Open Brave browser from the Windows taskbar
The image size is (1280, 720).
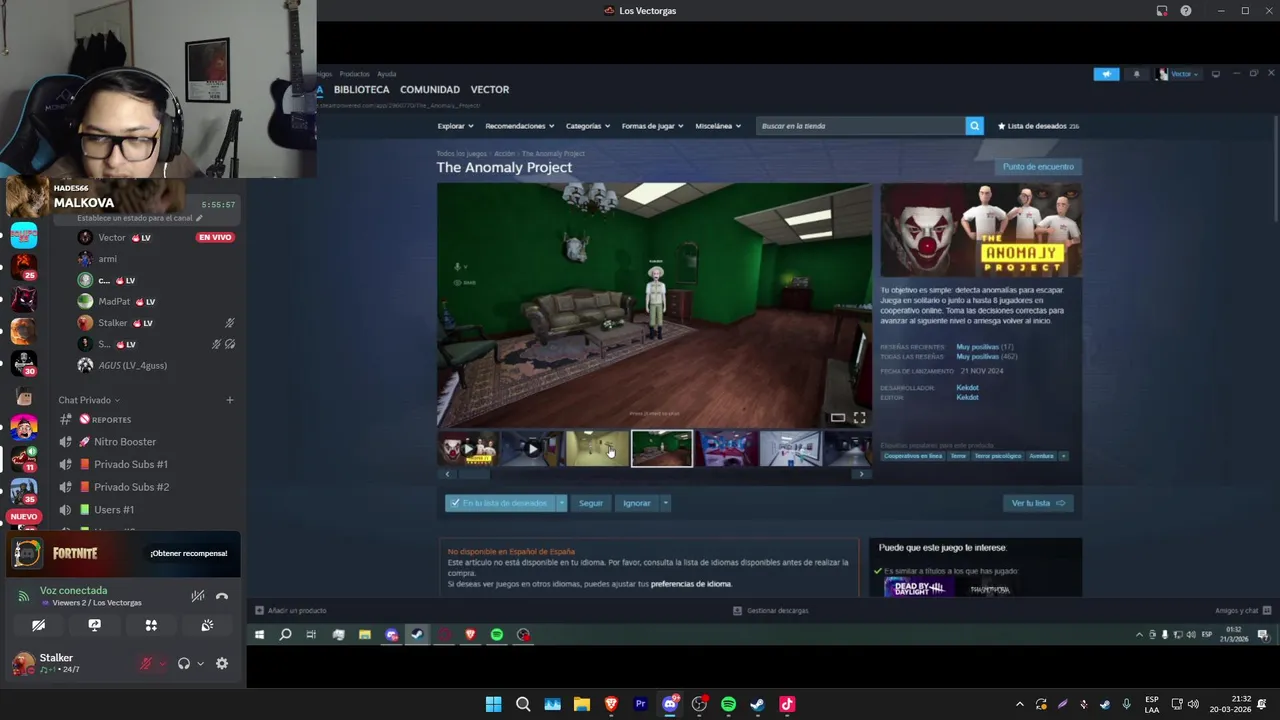pyautogui.click(x=611, y=704)
